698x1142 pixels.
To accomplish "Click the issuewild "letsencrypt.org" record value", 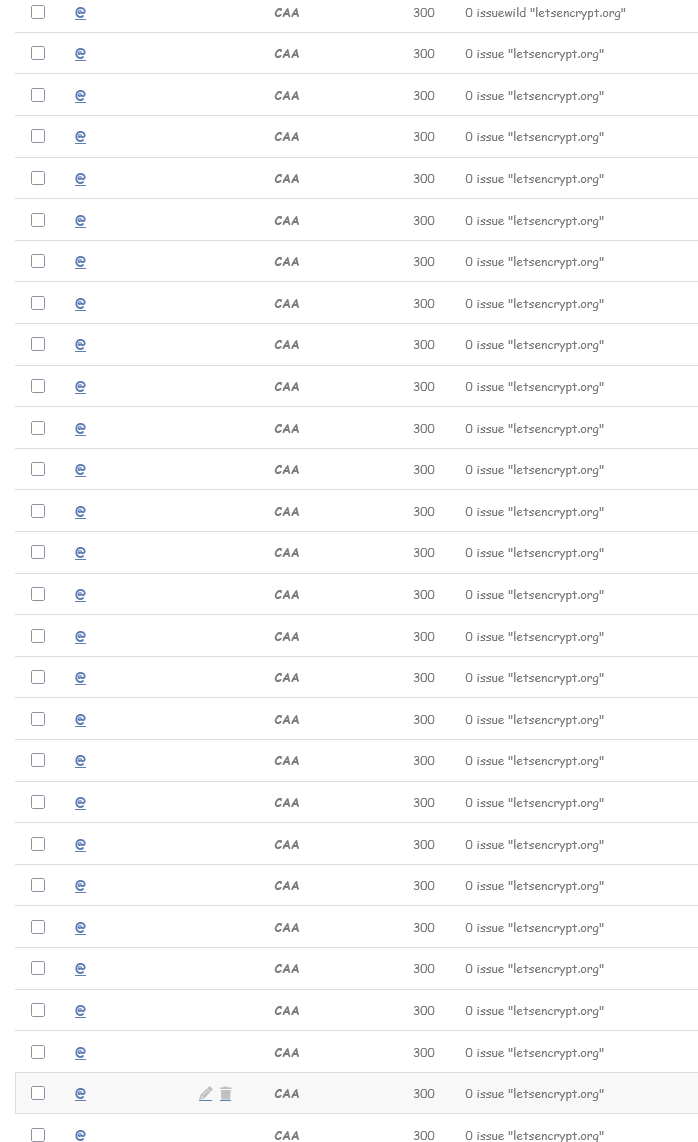I will pos(545,13).
